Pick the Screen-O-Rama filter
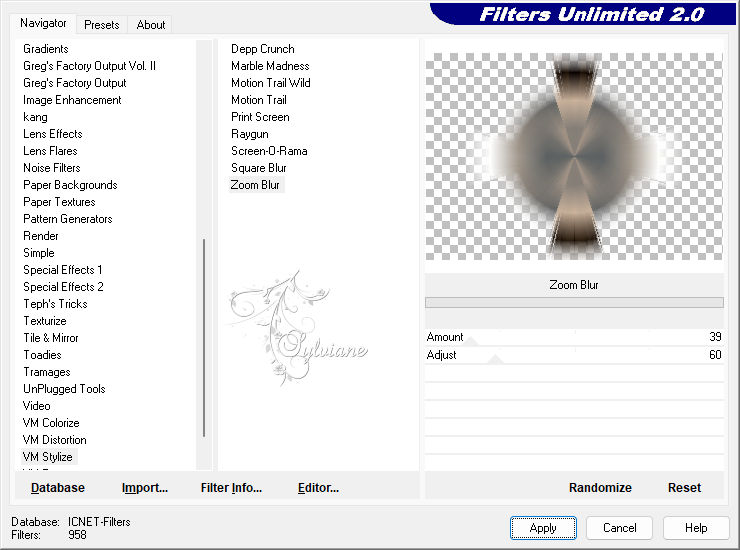 click(269, 151)
